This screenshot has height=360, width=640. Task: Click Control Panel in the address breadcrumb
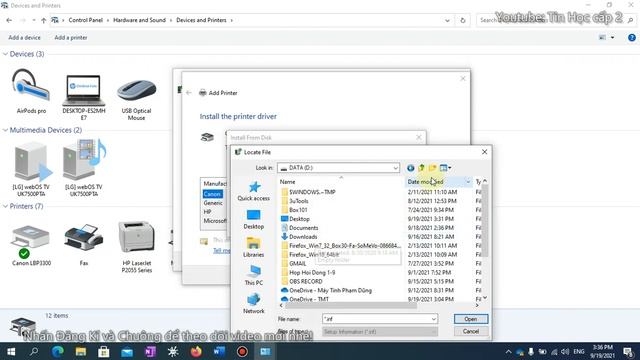pyautogui.click(x=85, y=20)
